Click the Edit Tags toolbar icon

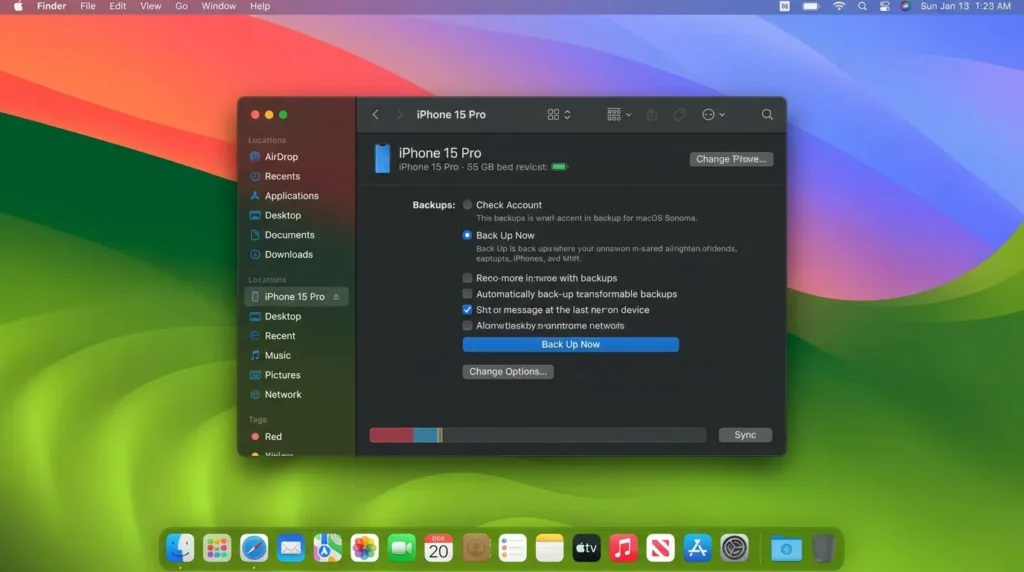(679, 114)
